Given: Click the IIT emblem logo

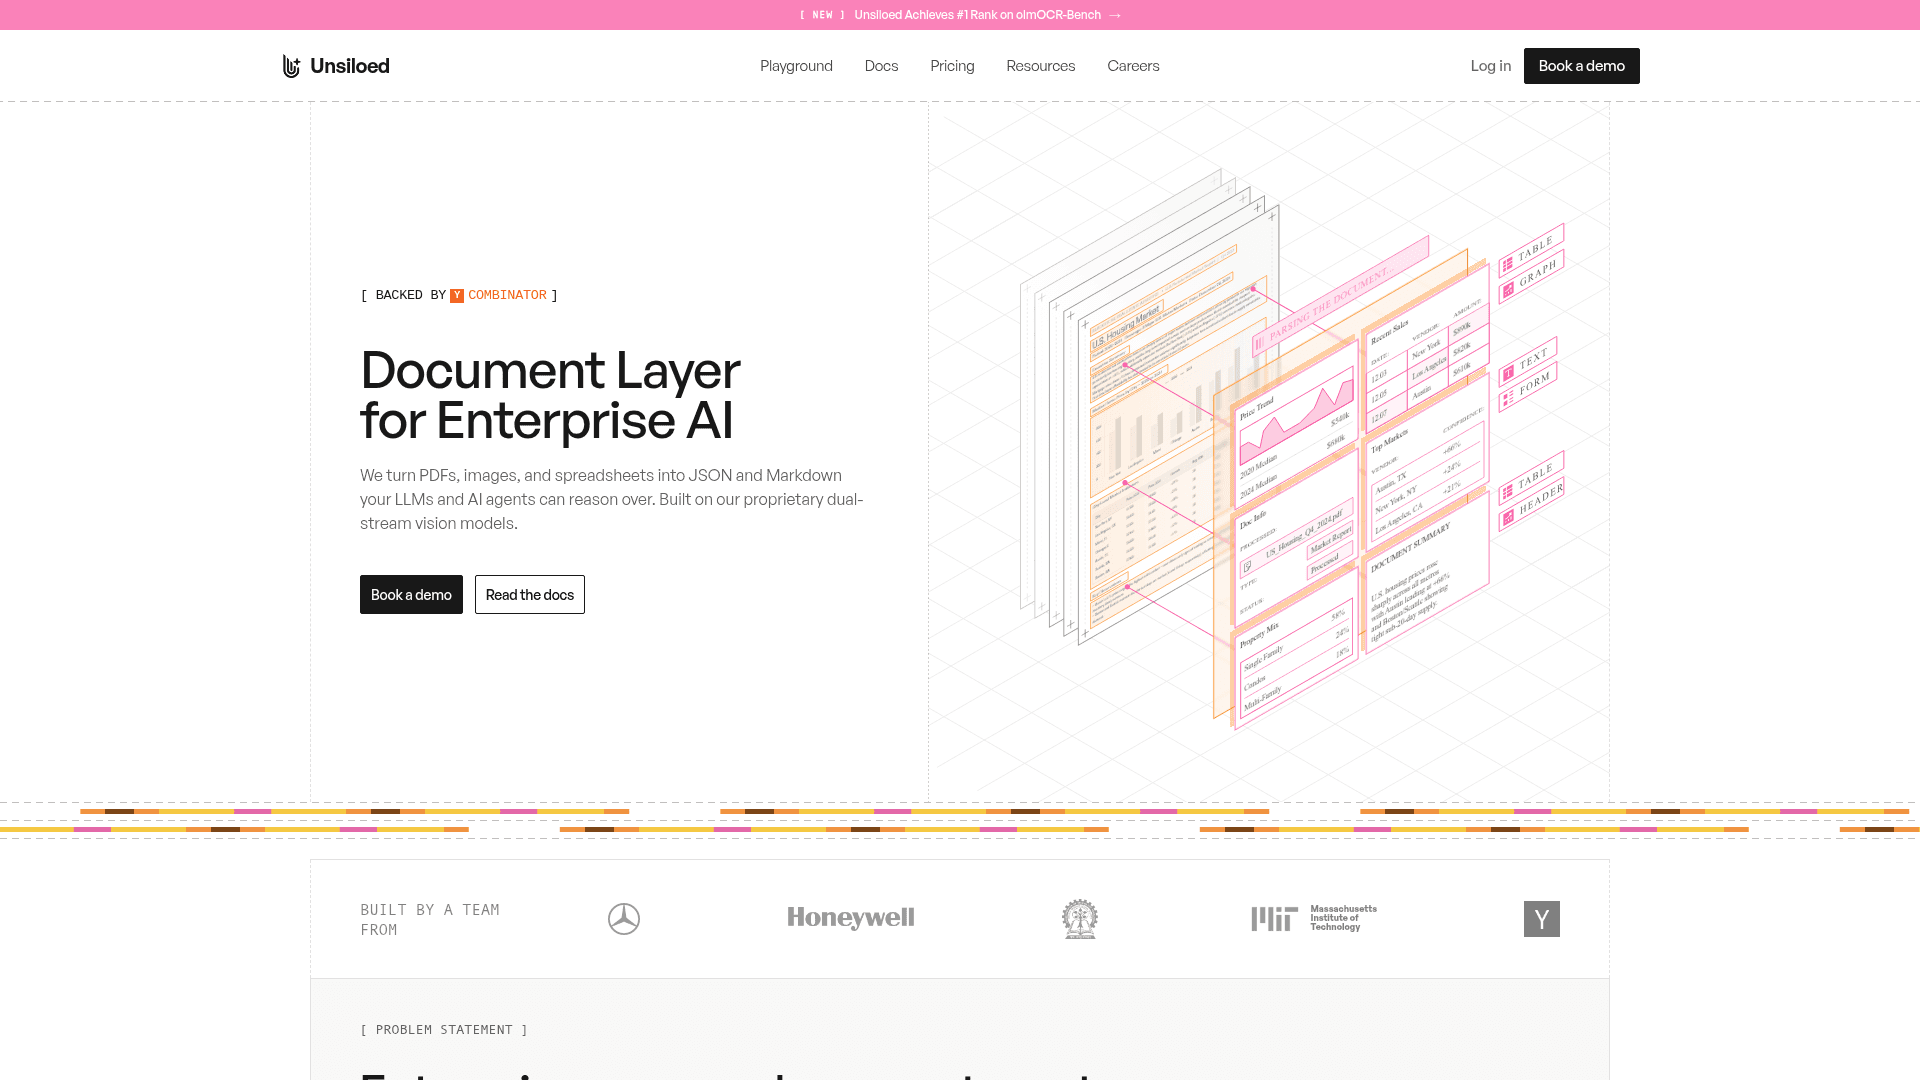Looking at the screenshot, I should point(1080,919).
